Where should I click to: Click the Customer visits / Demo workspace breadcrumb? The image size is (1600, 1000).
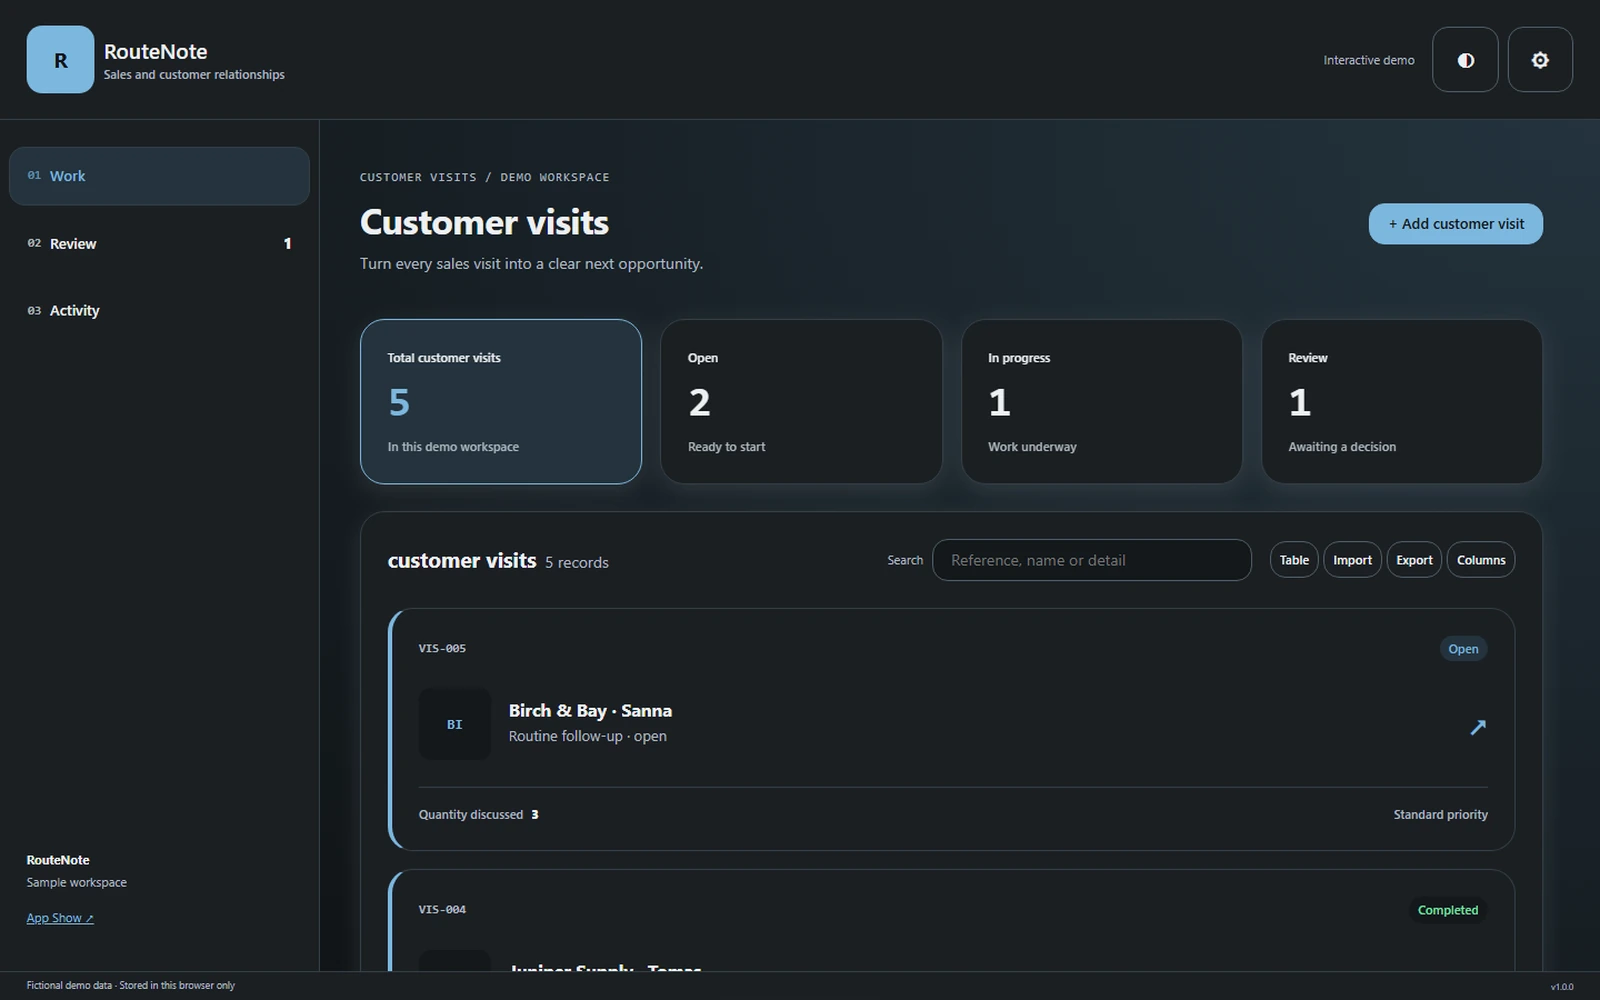tap(484, 177)
